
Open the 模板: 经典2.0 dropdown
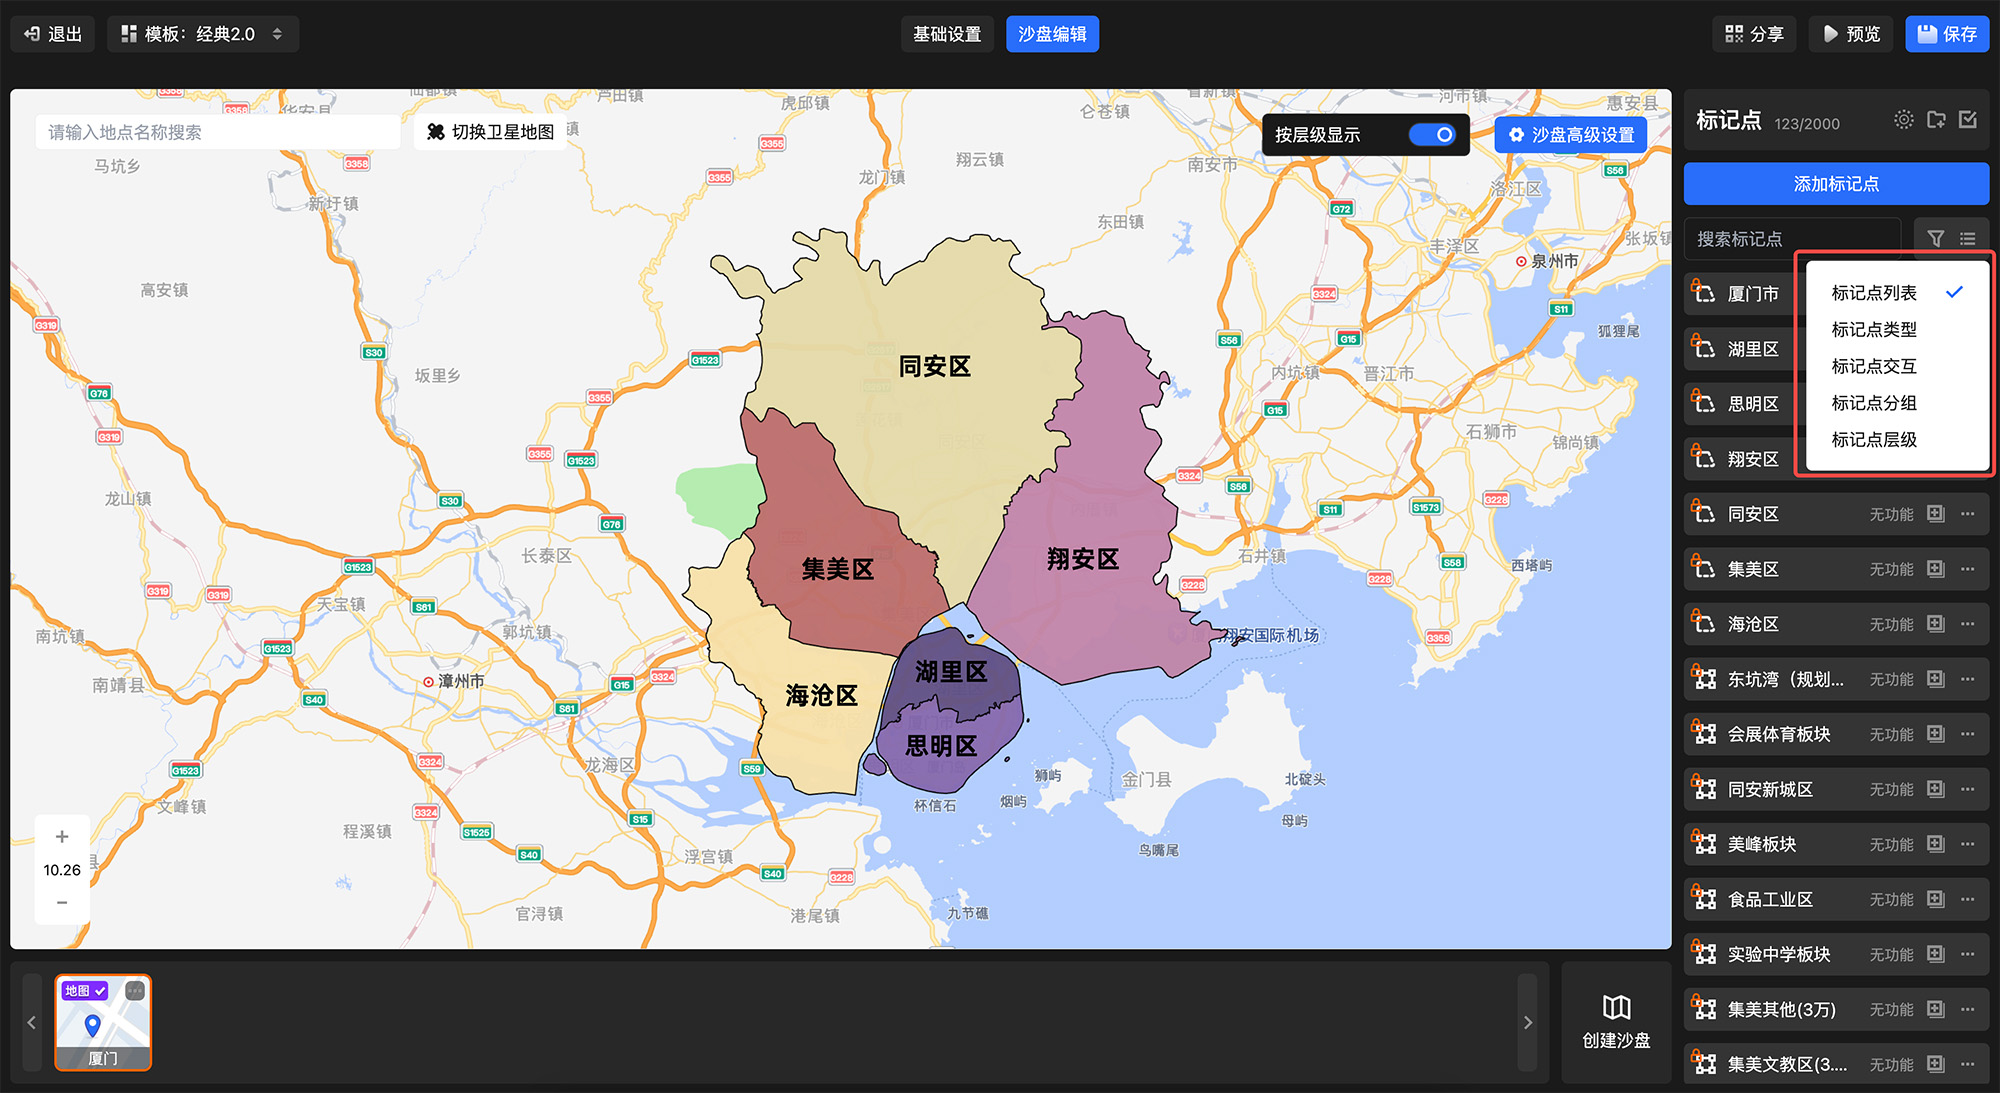pos(203,34)
